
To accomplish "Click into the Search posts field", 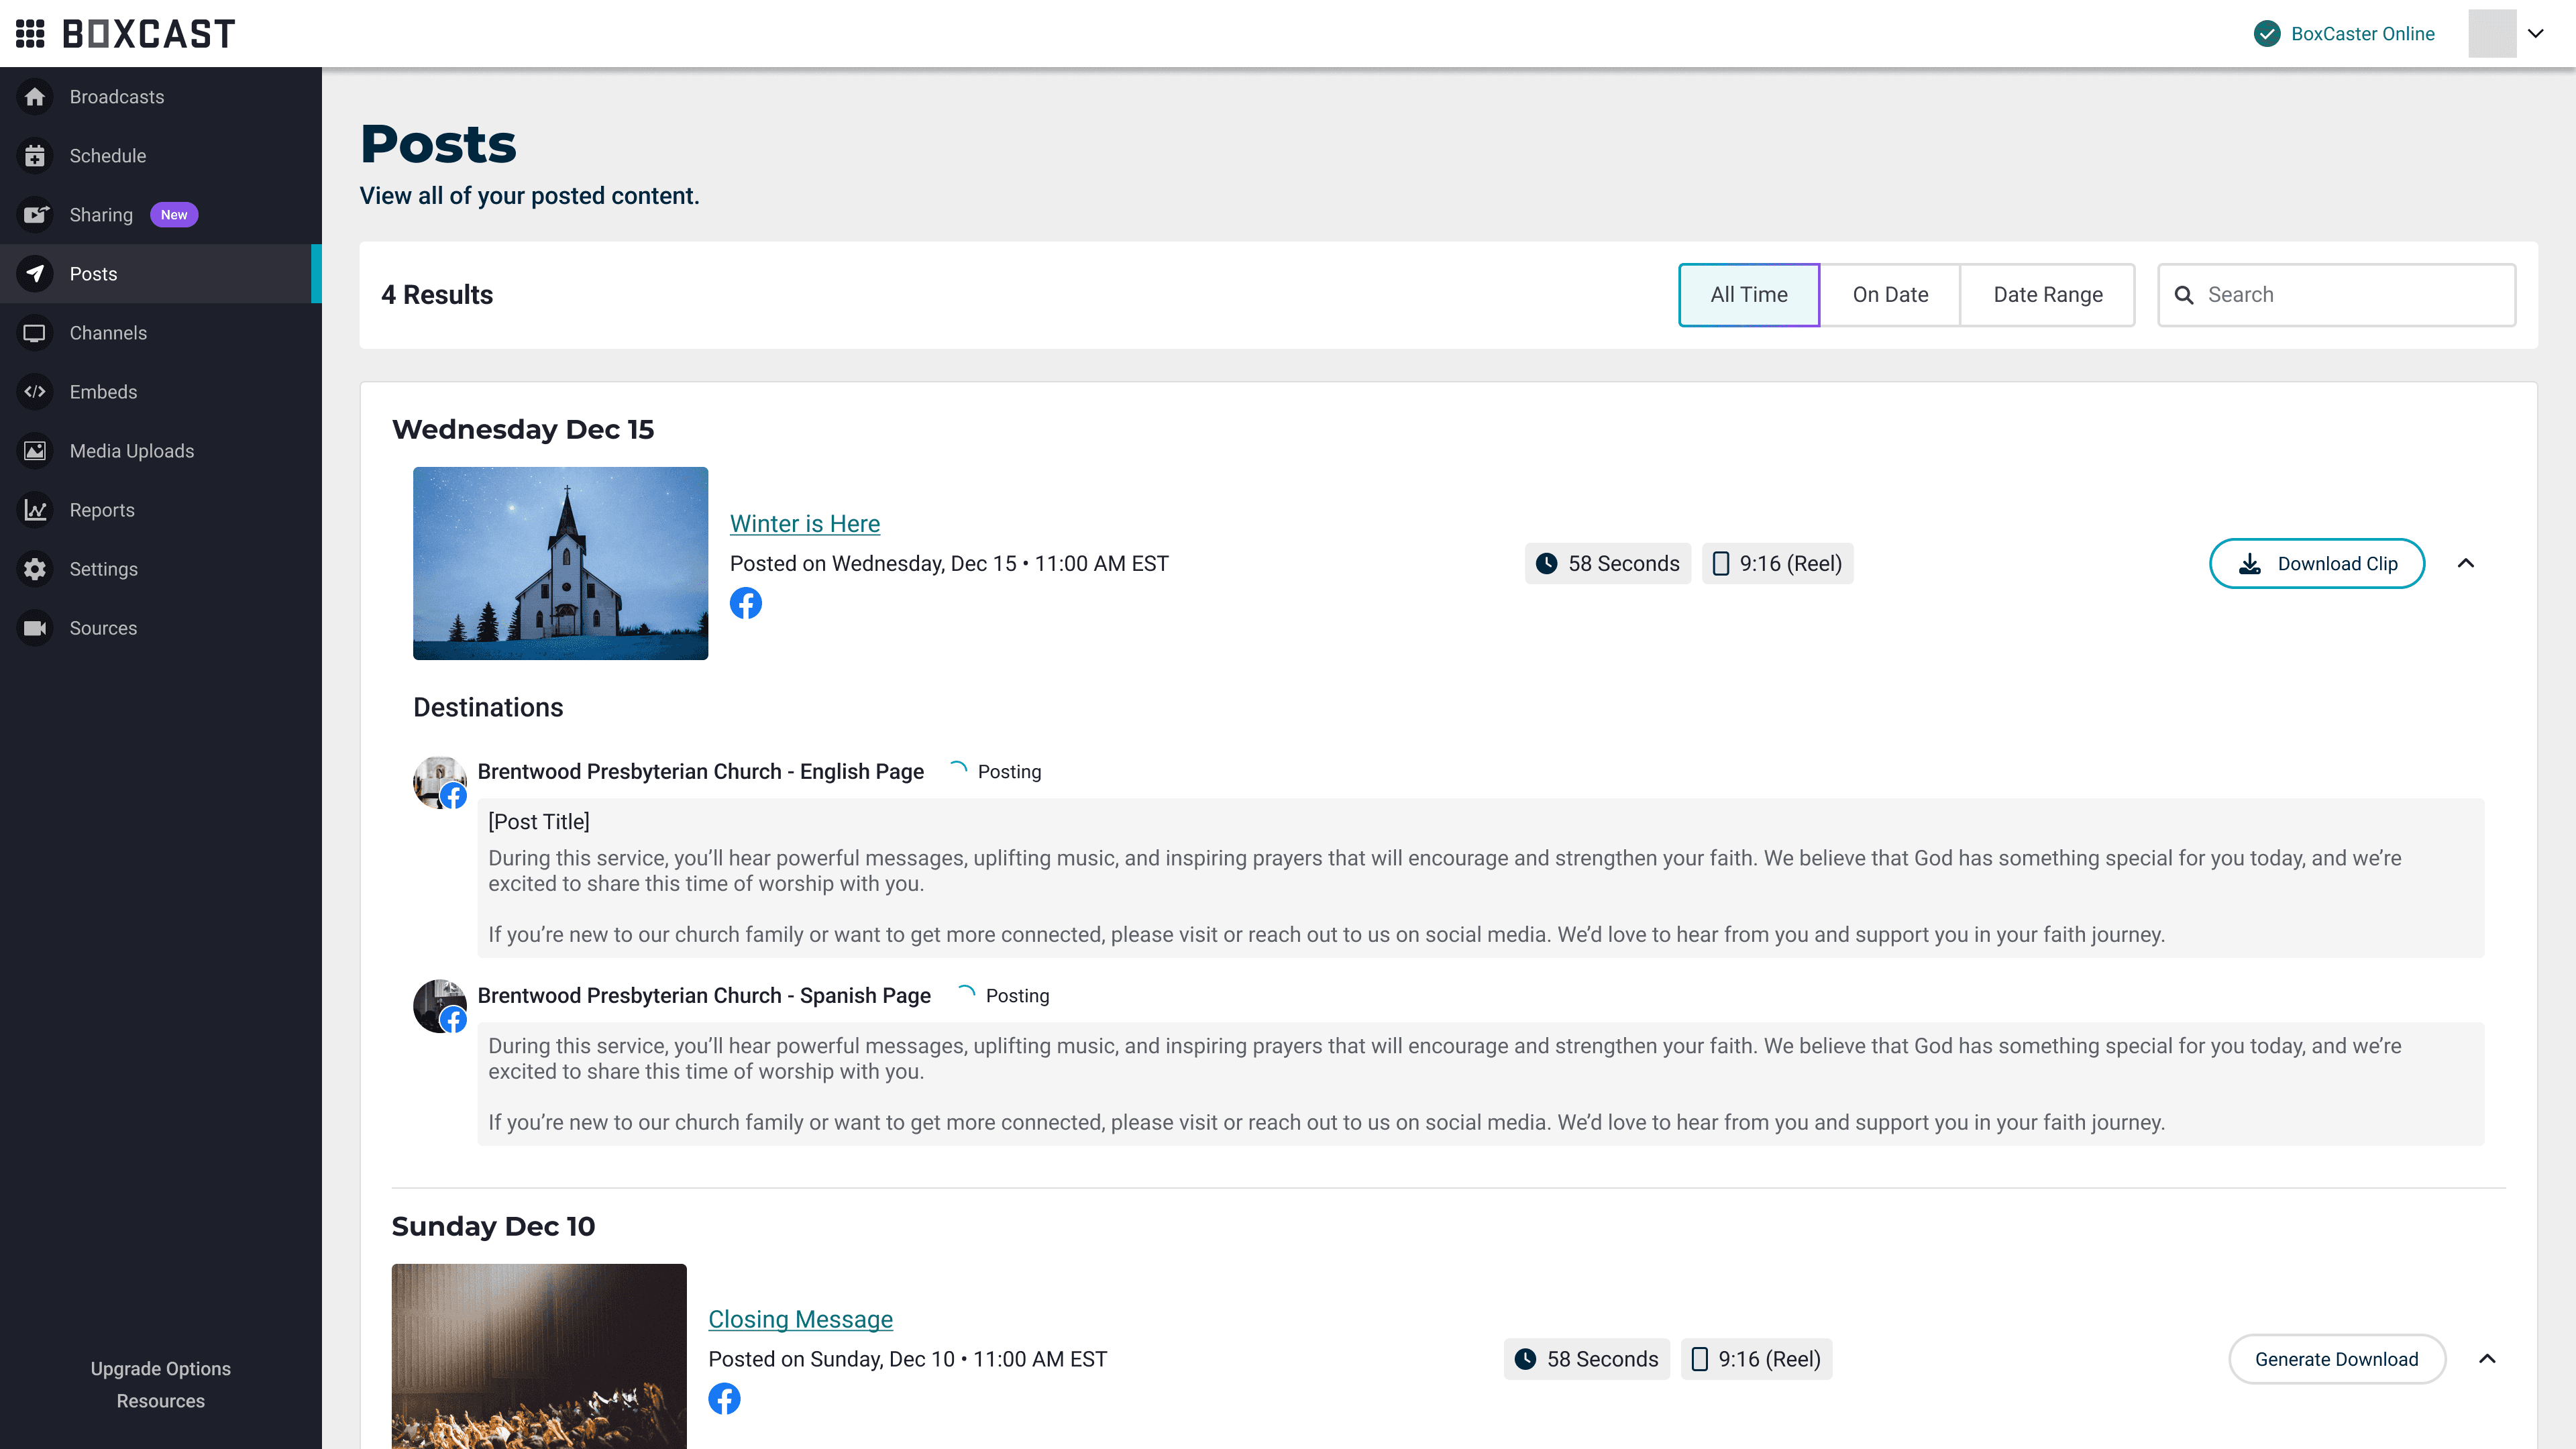I will point(2350,295).
